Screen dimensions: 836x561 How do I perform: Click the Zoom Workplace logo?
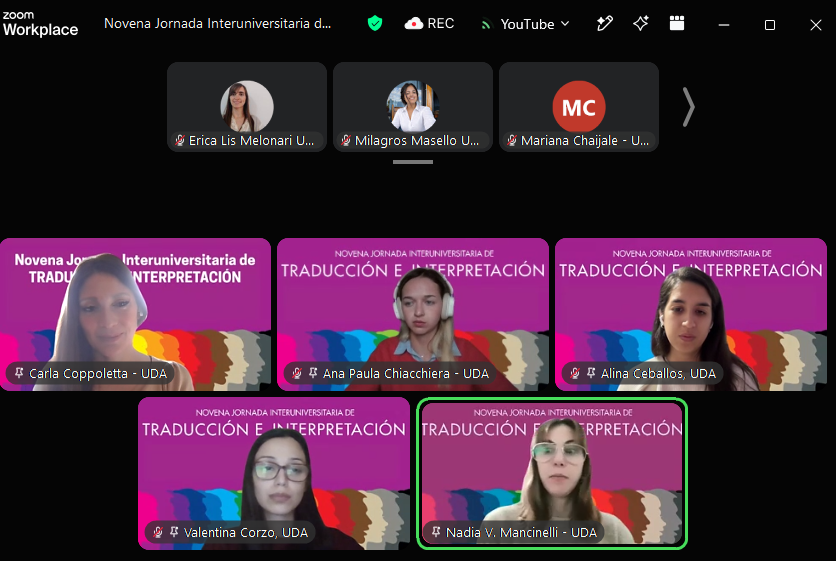point(40,23)
